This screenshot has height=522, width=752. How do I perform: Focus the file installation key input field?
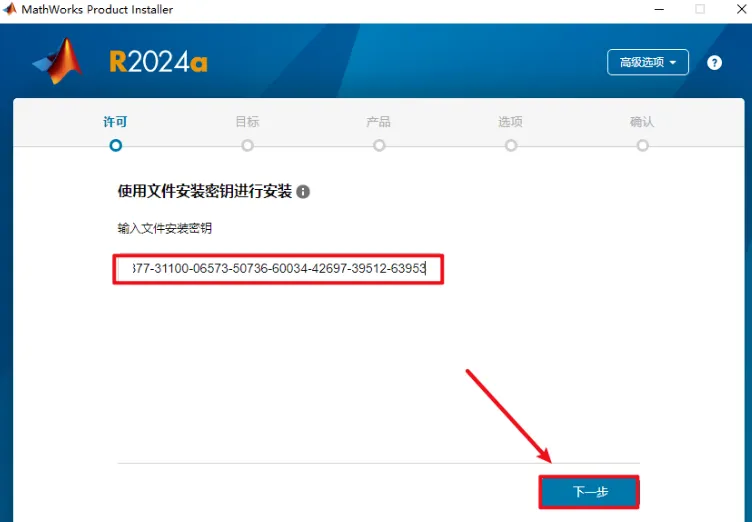click(x=278, y=269)
